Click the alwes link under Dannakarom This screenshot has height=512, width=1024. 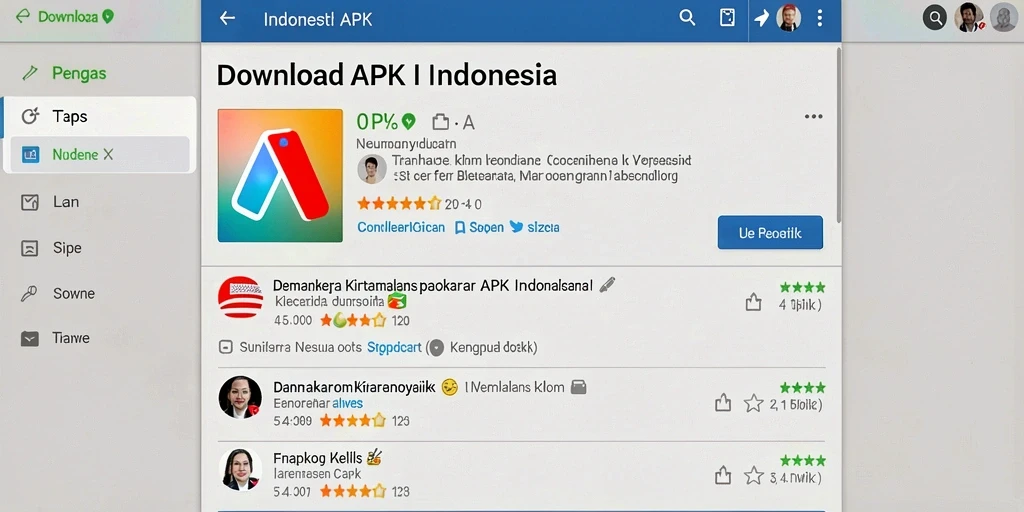click(x=347, y=403)
